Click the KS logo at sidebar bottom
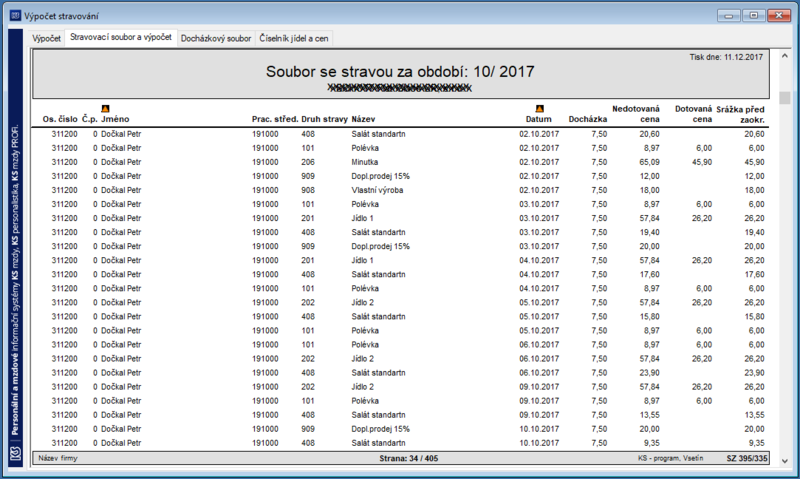800x479 pixels. point(15,453)
